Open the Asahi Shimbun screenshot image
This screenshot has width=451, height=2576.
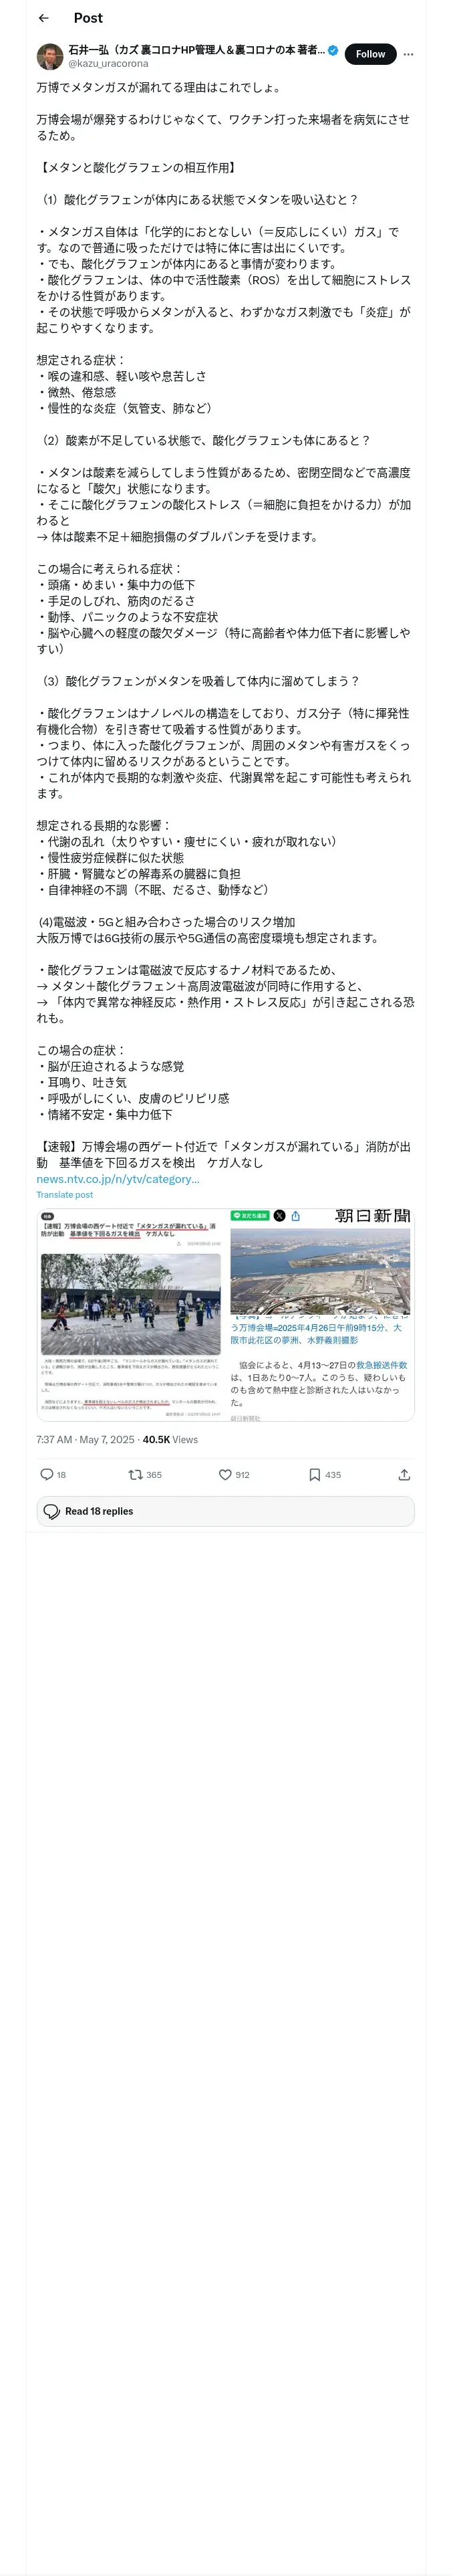point(320,1314)
